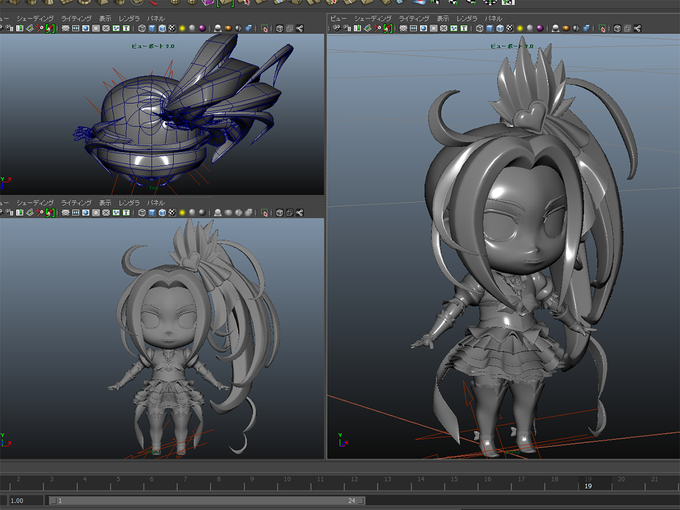Toggle wireframe on shaded in right viewport
The height and width of the screenshot is (510, 680).
coord(500,28)
